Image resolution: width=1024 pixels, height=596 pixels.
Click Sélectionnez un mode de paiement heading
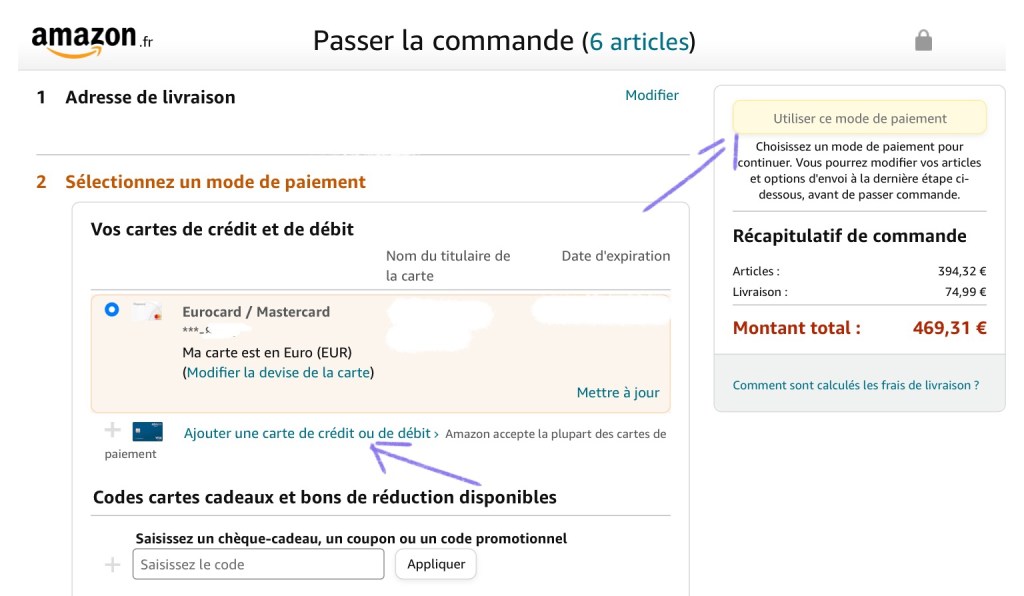click(x=215, y=182)
